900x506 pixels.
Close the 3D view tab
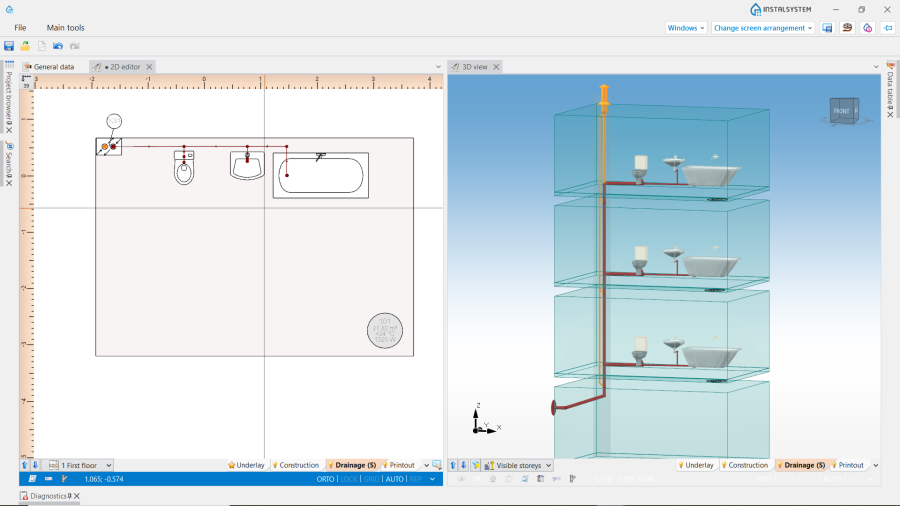click(496, 67)
